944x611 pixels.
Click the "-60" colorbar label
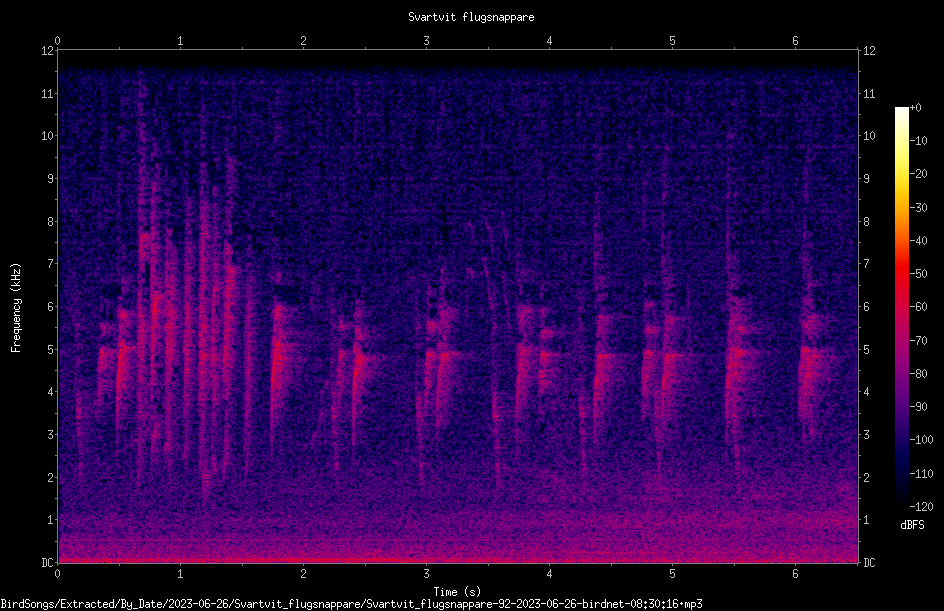[918, 307]
